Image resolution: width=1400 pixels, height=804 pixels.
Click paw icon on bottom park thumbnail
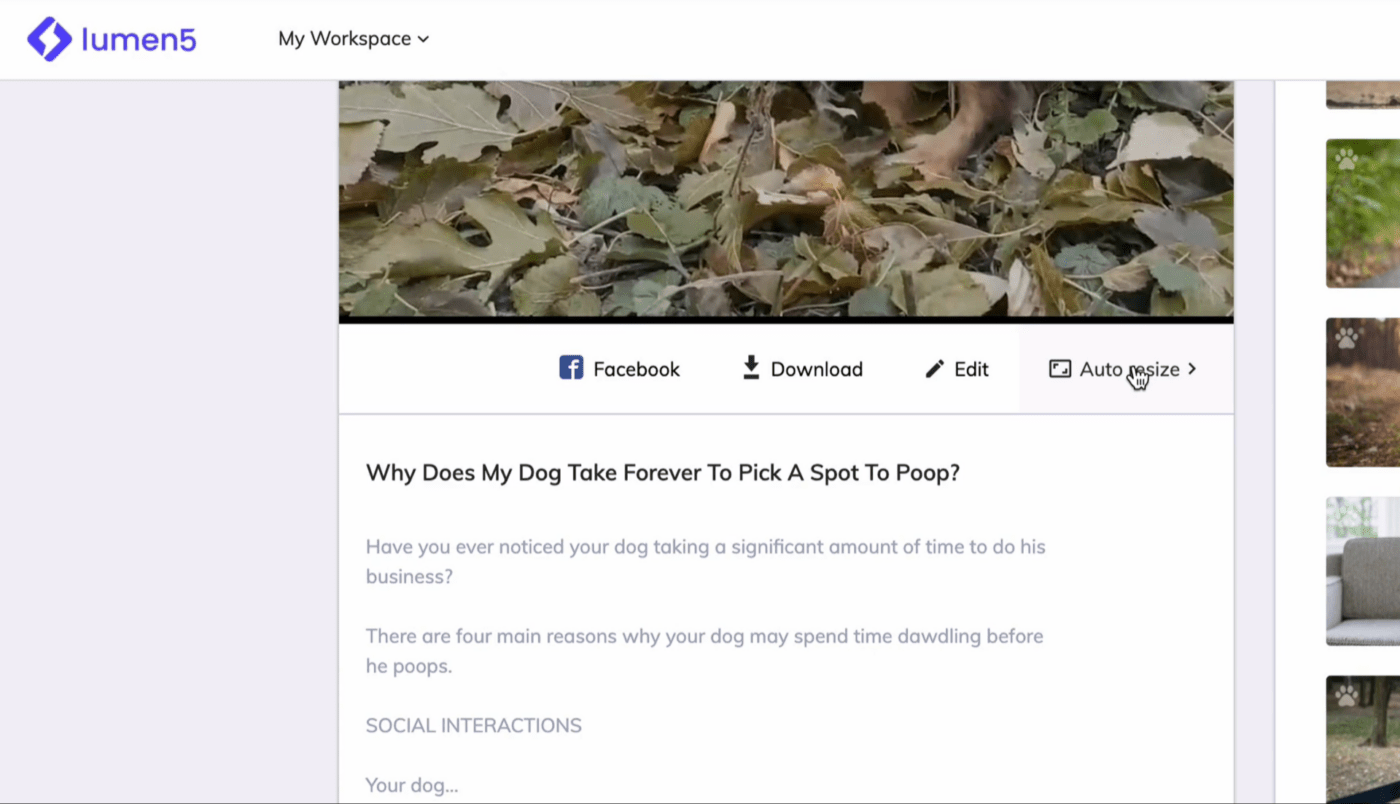click(x=1346, y=695)
